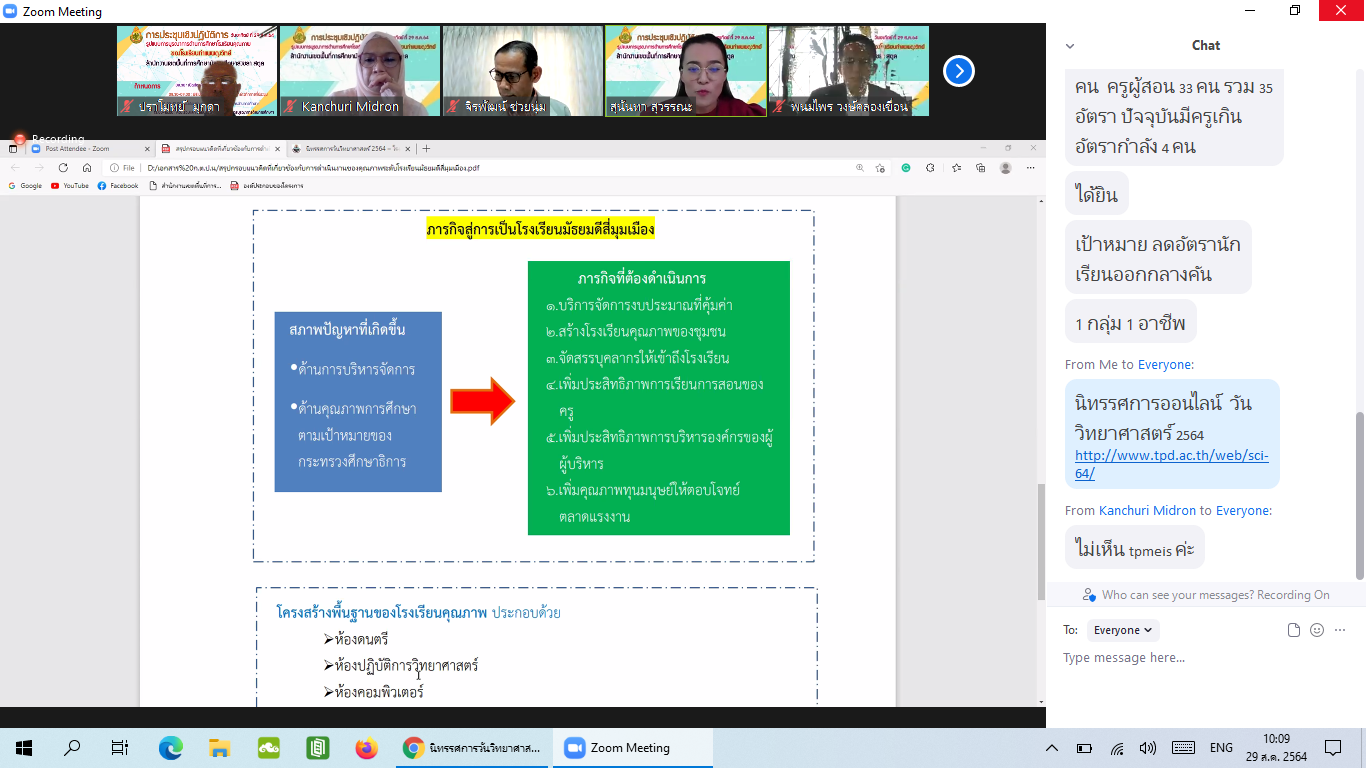Select the จิรพัฒน์ video thumbnail

(522, 71)
